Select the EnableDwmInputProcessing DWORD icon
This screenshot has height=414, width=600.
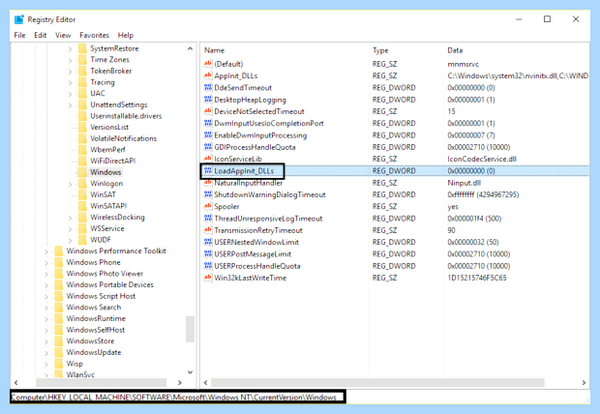pos(208,135)
